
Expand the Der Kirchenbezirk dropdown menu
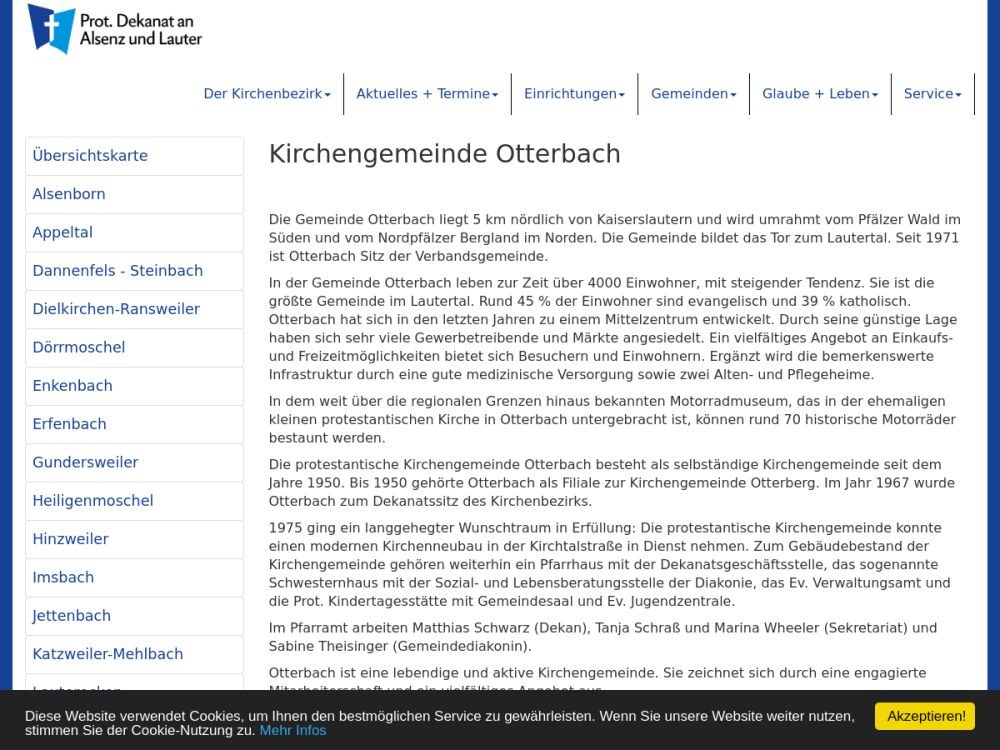267,94
